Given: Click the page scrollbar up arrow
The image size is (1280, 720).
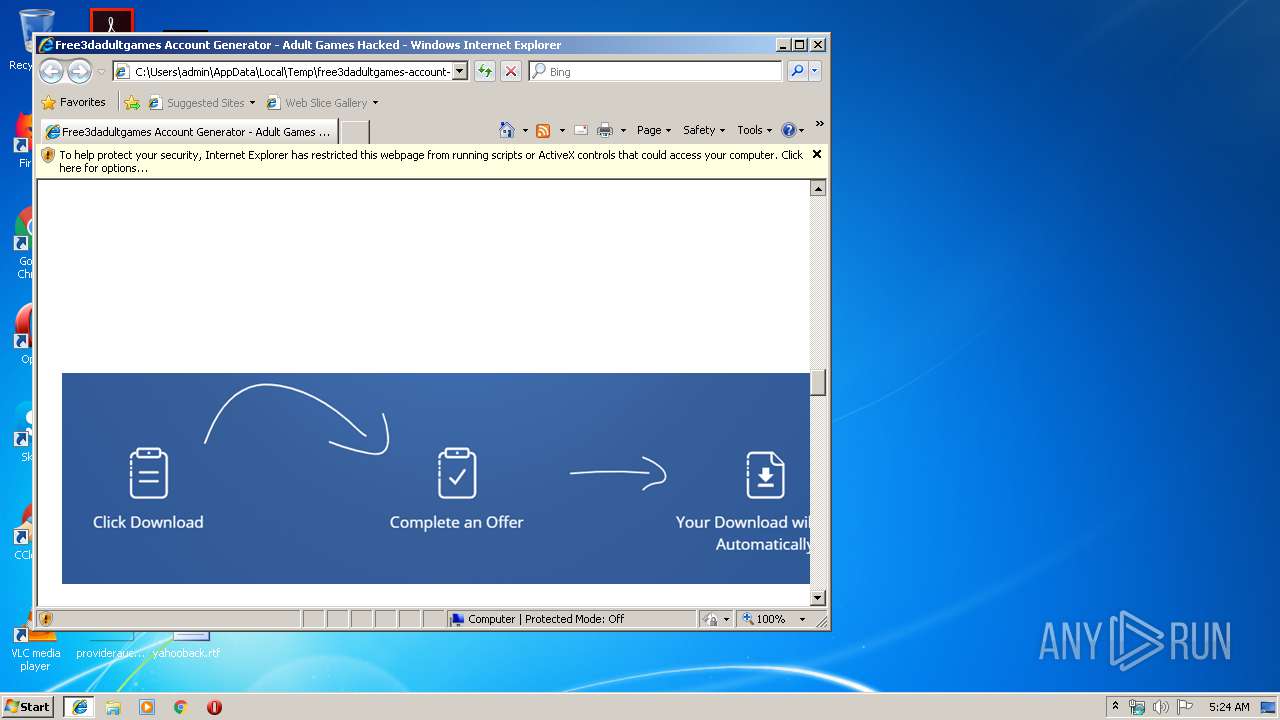Looking at the screenshot, I should tap(818, 188).
